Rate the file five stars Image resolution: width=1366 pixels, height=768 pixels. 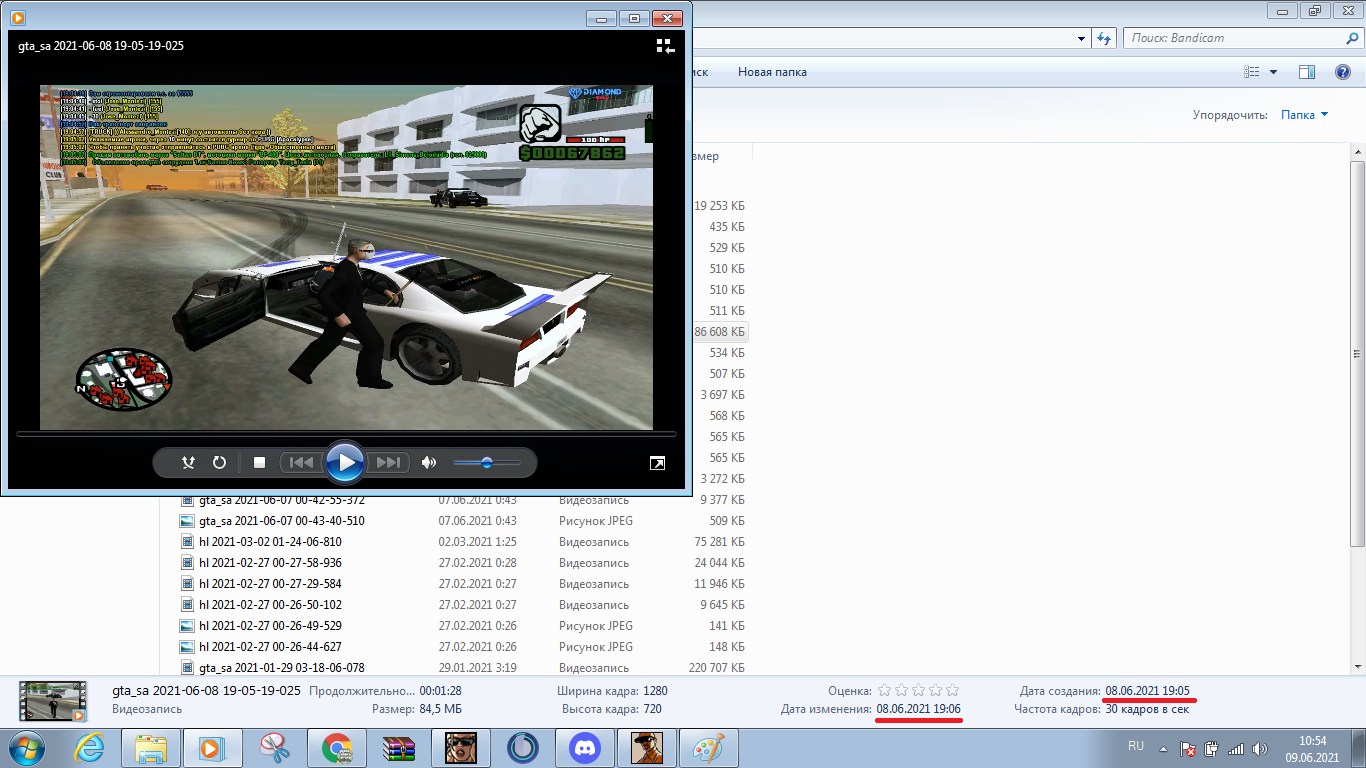point(952,690)
